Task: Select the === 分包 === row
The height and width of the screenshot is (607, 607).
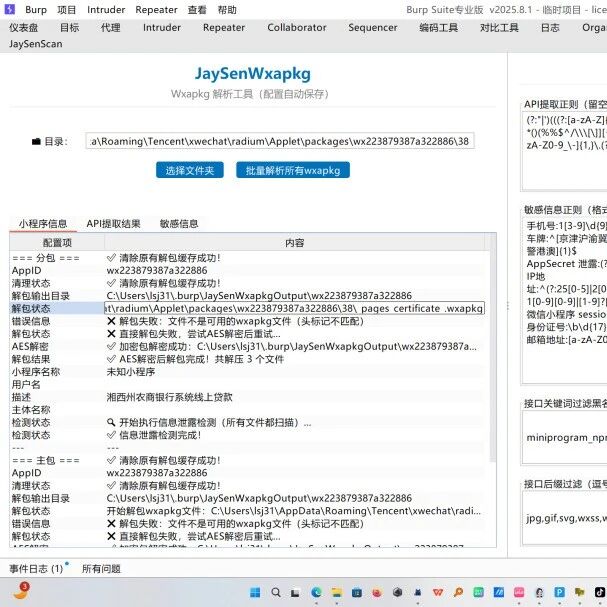Action: [248, 258]
